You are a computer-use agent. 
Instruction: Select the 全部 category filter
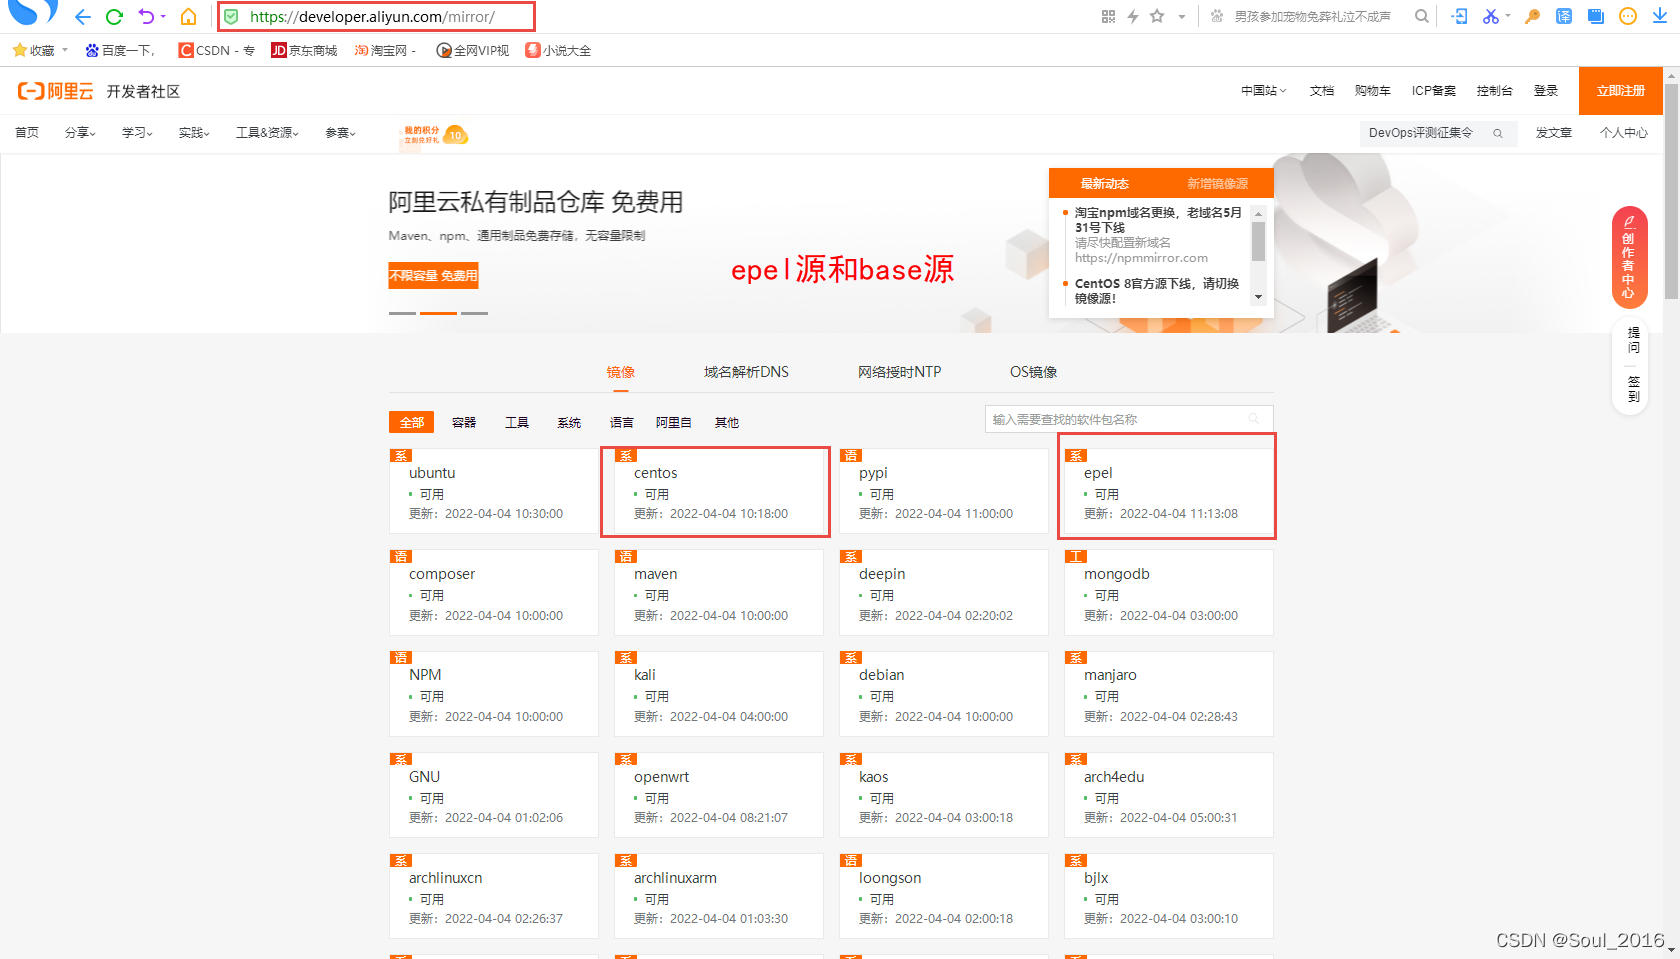point(412,422)
